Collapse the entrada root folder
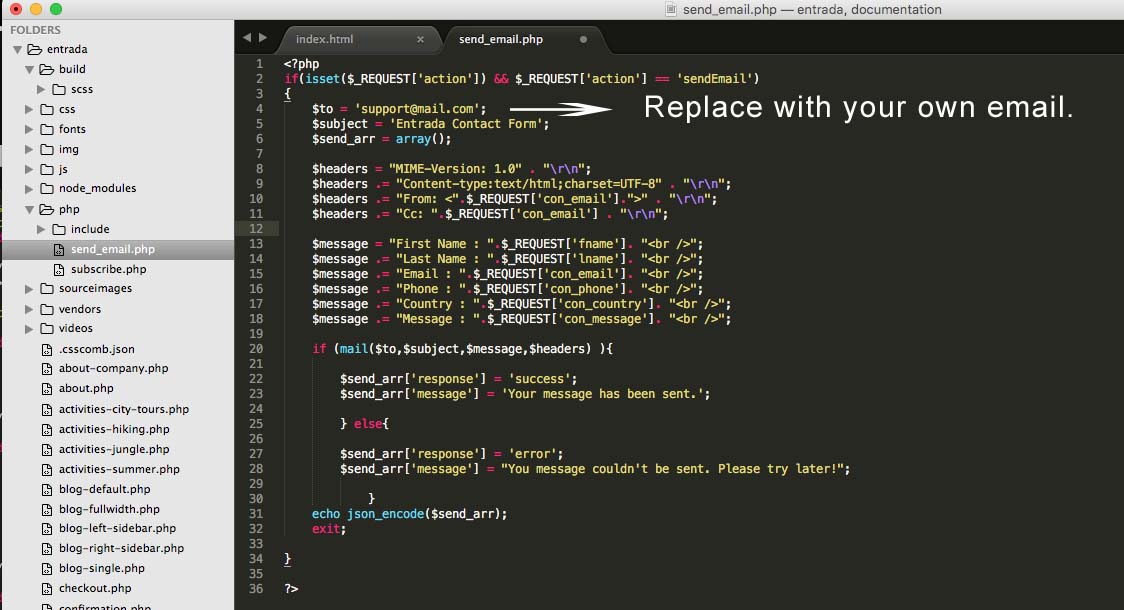Screen dimensions: 1124x610 (17, 49)
